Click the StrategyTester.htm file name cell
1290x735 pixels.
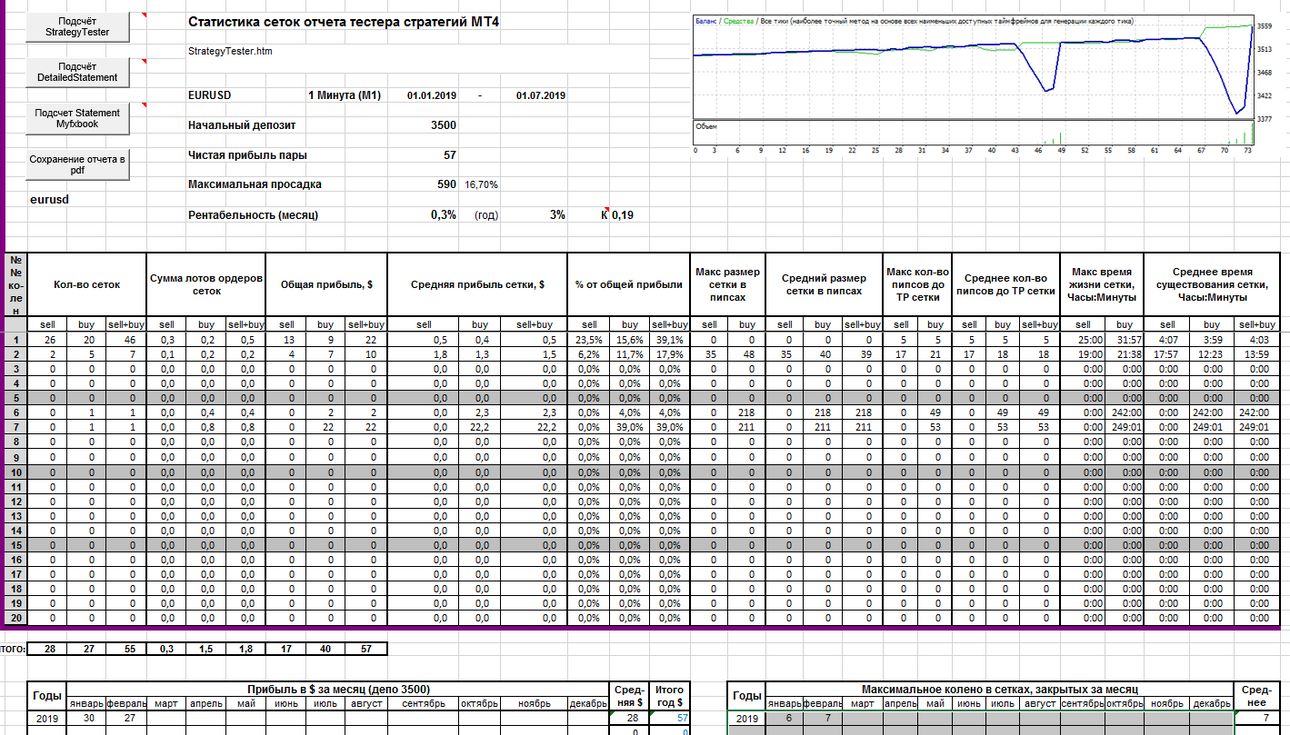pyautogui.click(x=230, y=51)
